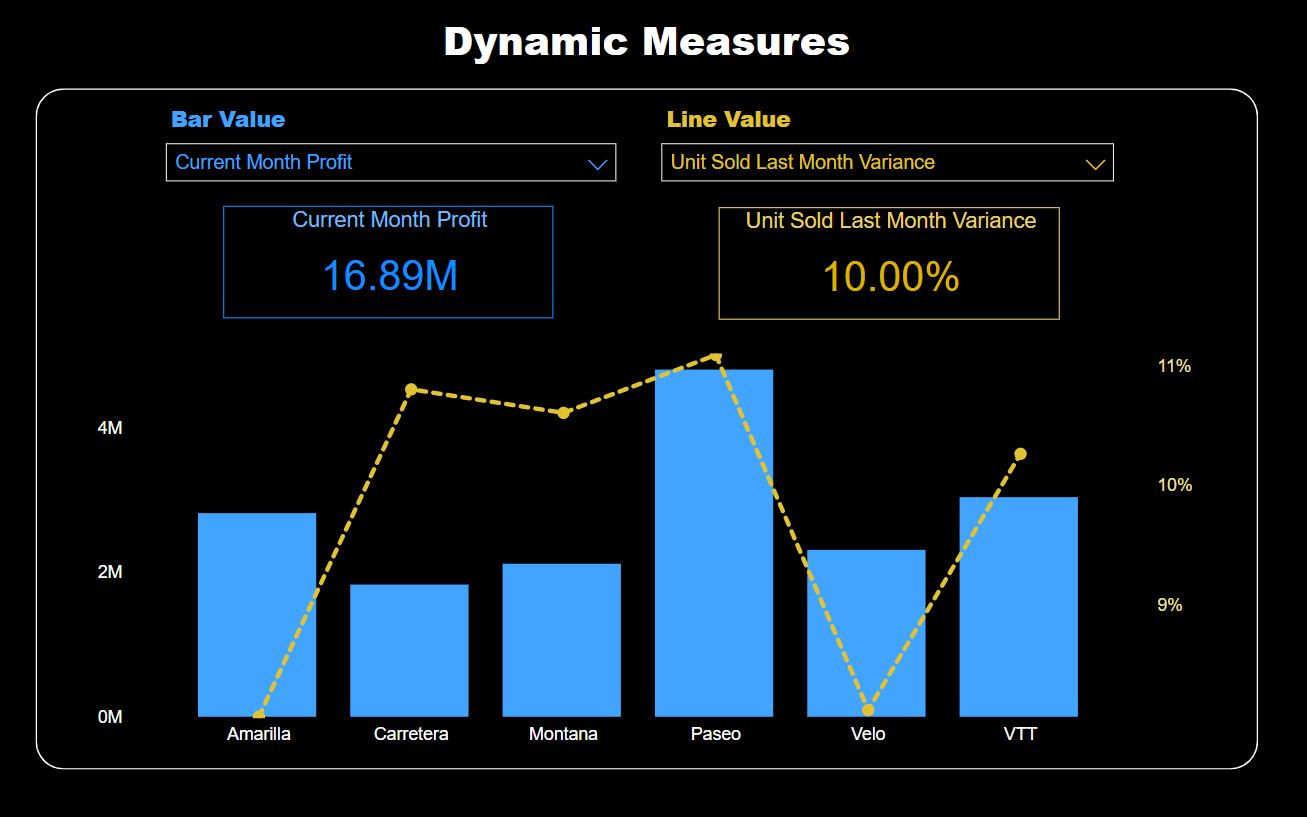1307x817 pixels.
Task: Click the Line Value heading
Action: coord(729,119)
